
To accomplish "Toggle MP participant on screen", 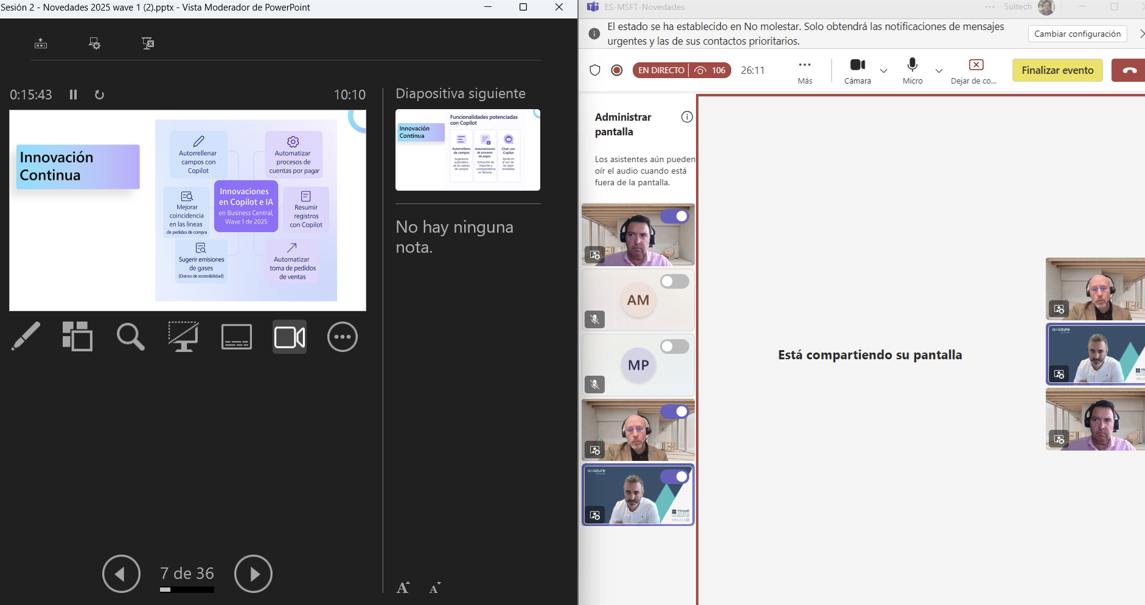I will click(x=675, y=346).
